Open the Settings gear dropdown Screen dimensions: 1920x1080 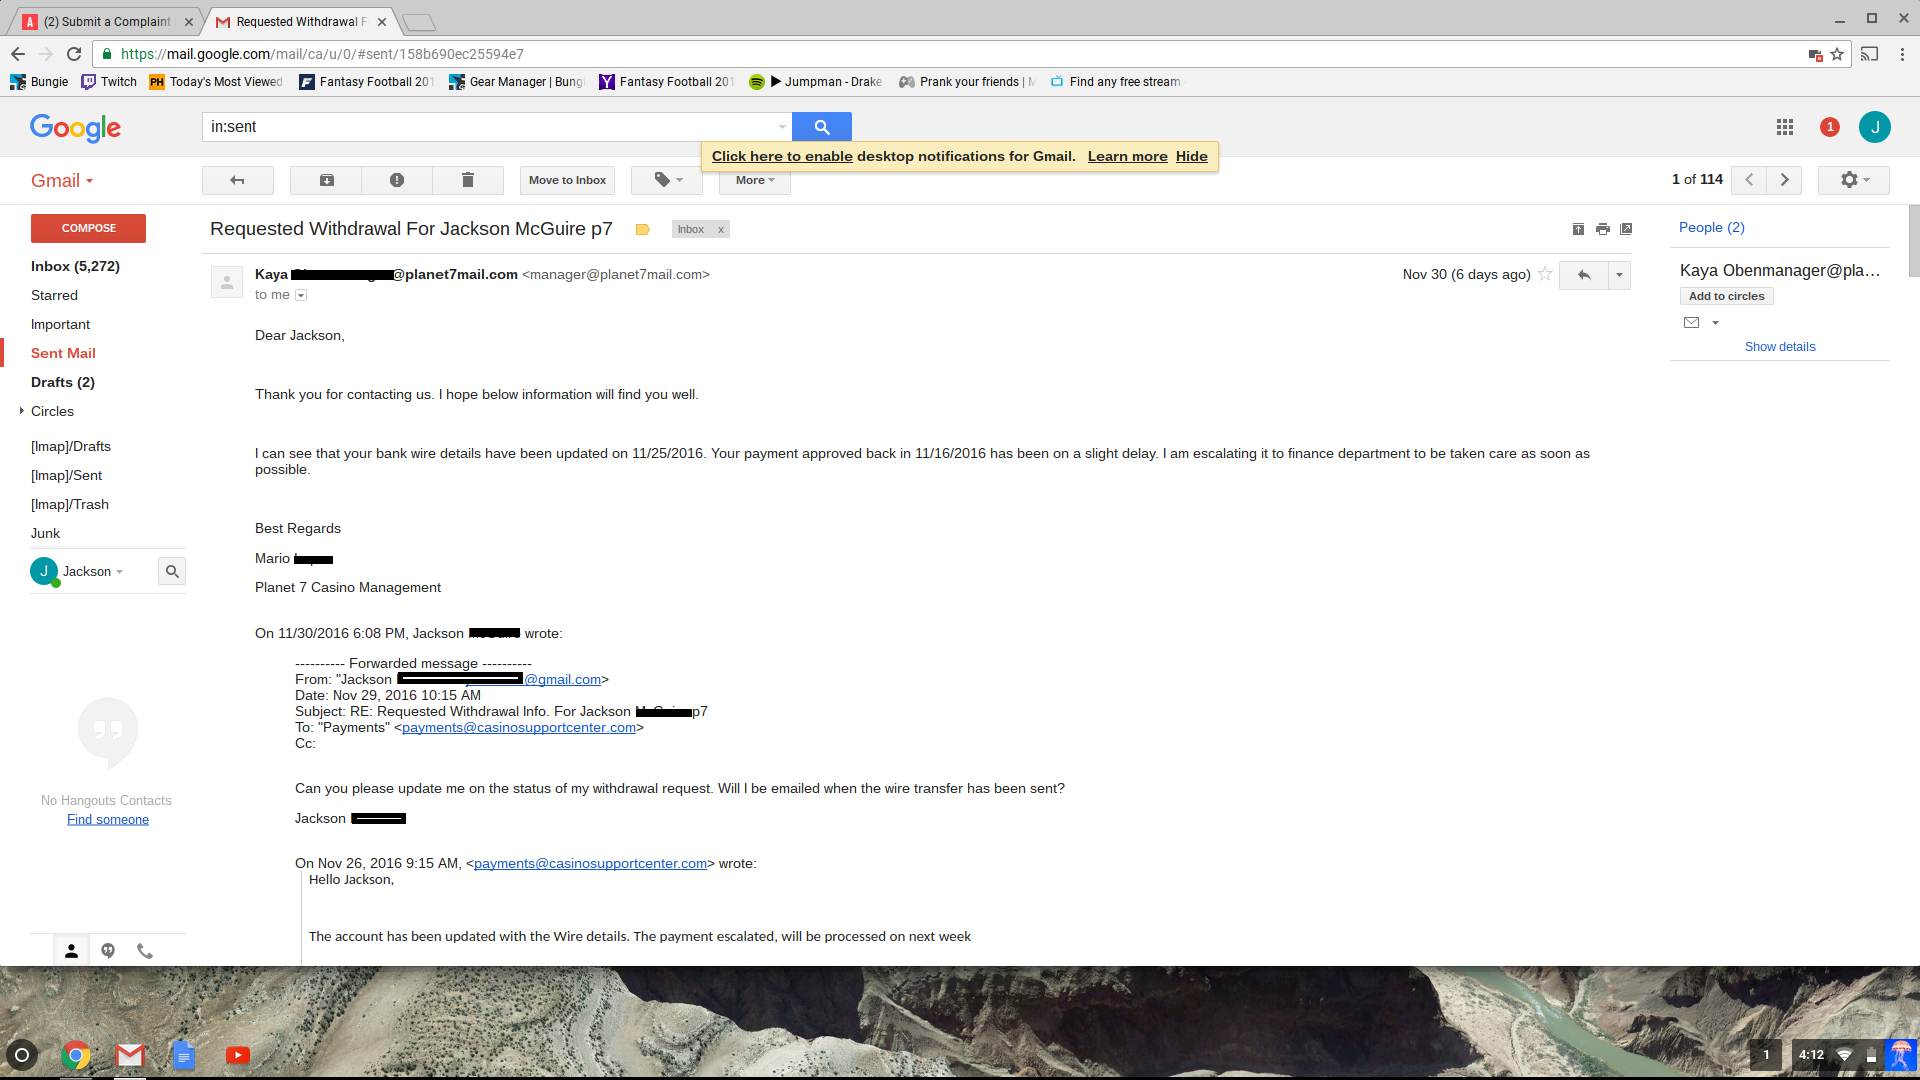tap(1854, 180)
